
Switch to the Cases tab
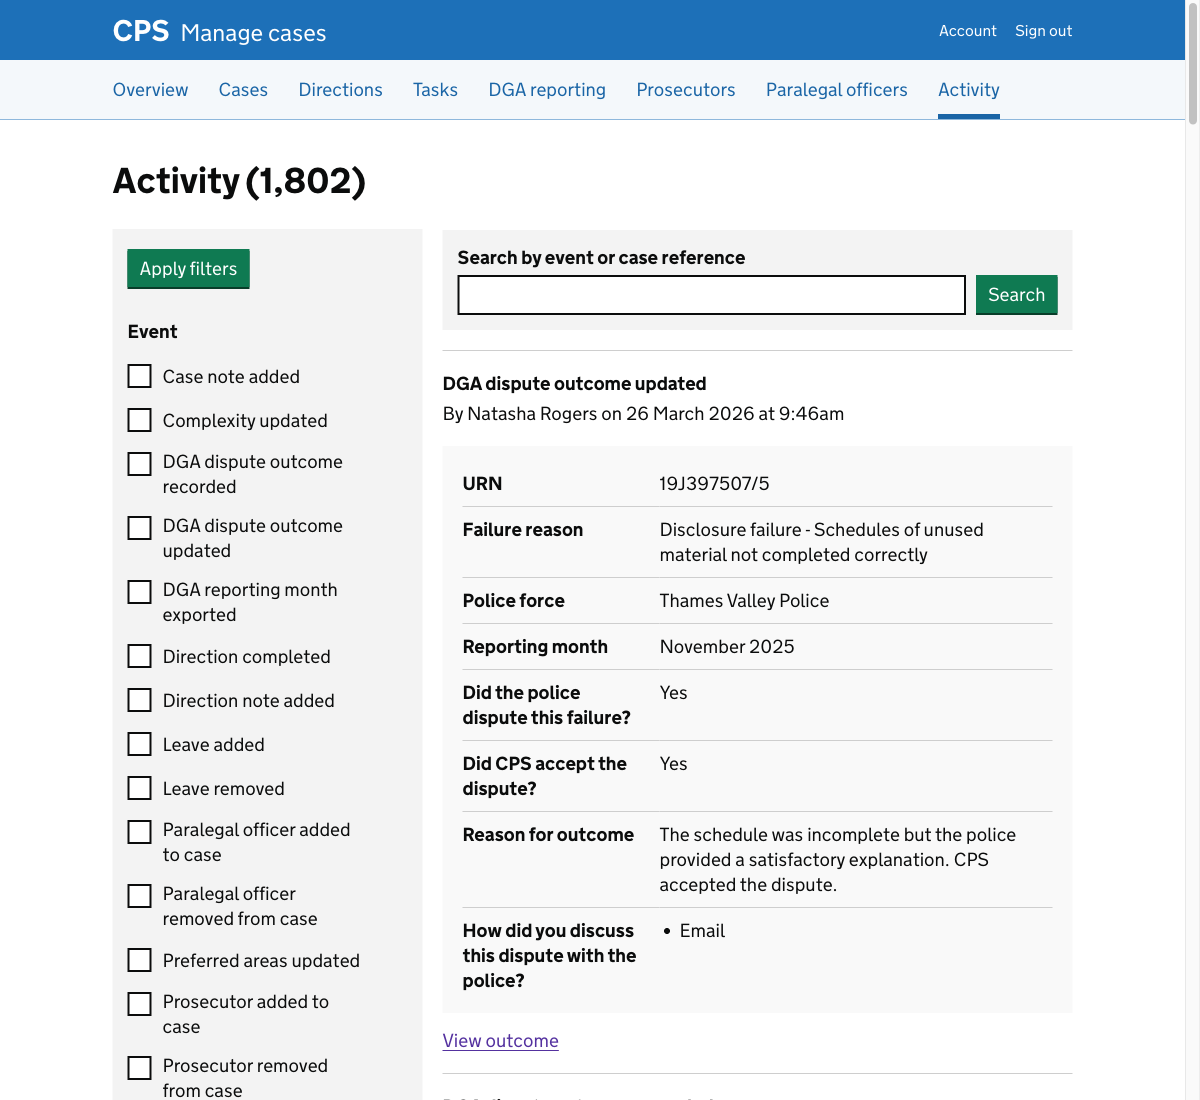[x=243, y=89]
